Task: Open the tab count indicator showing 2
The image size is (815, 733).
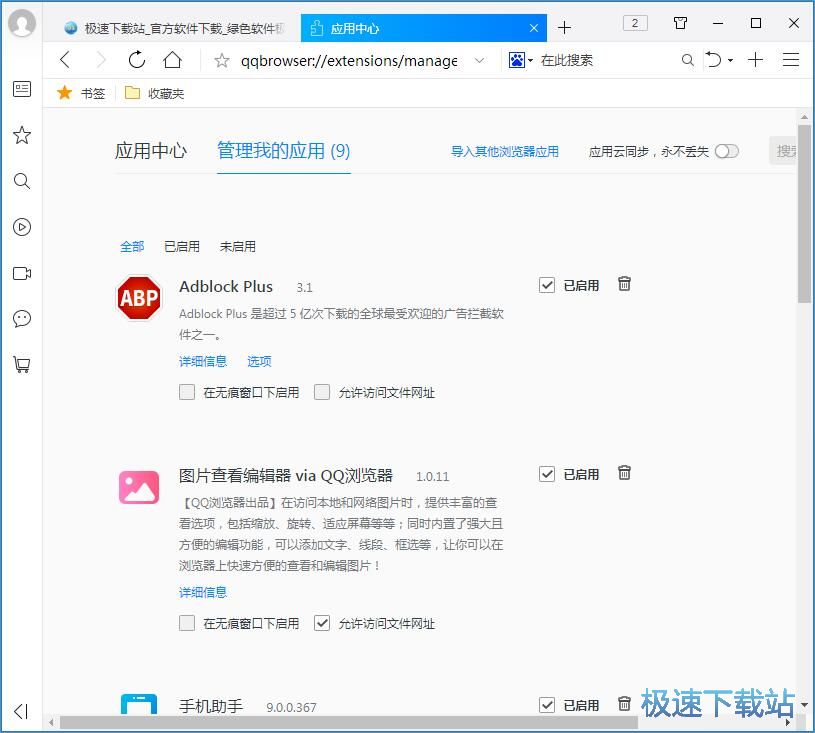Action: 635,23
